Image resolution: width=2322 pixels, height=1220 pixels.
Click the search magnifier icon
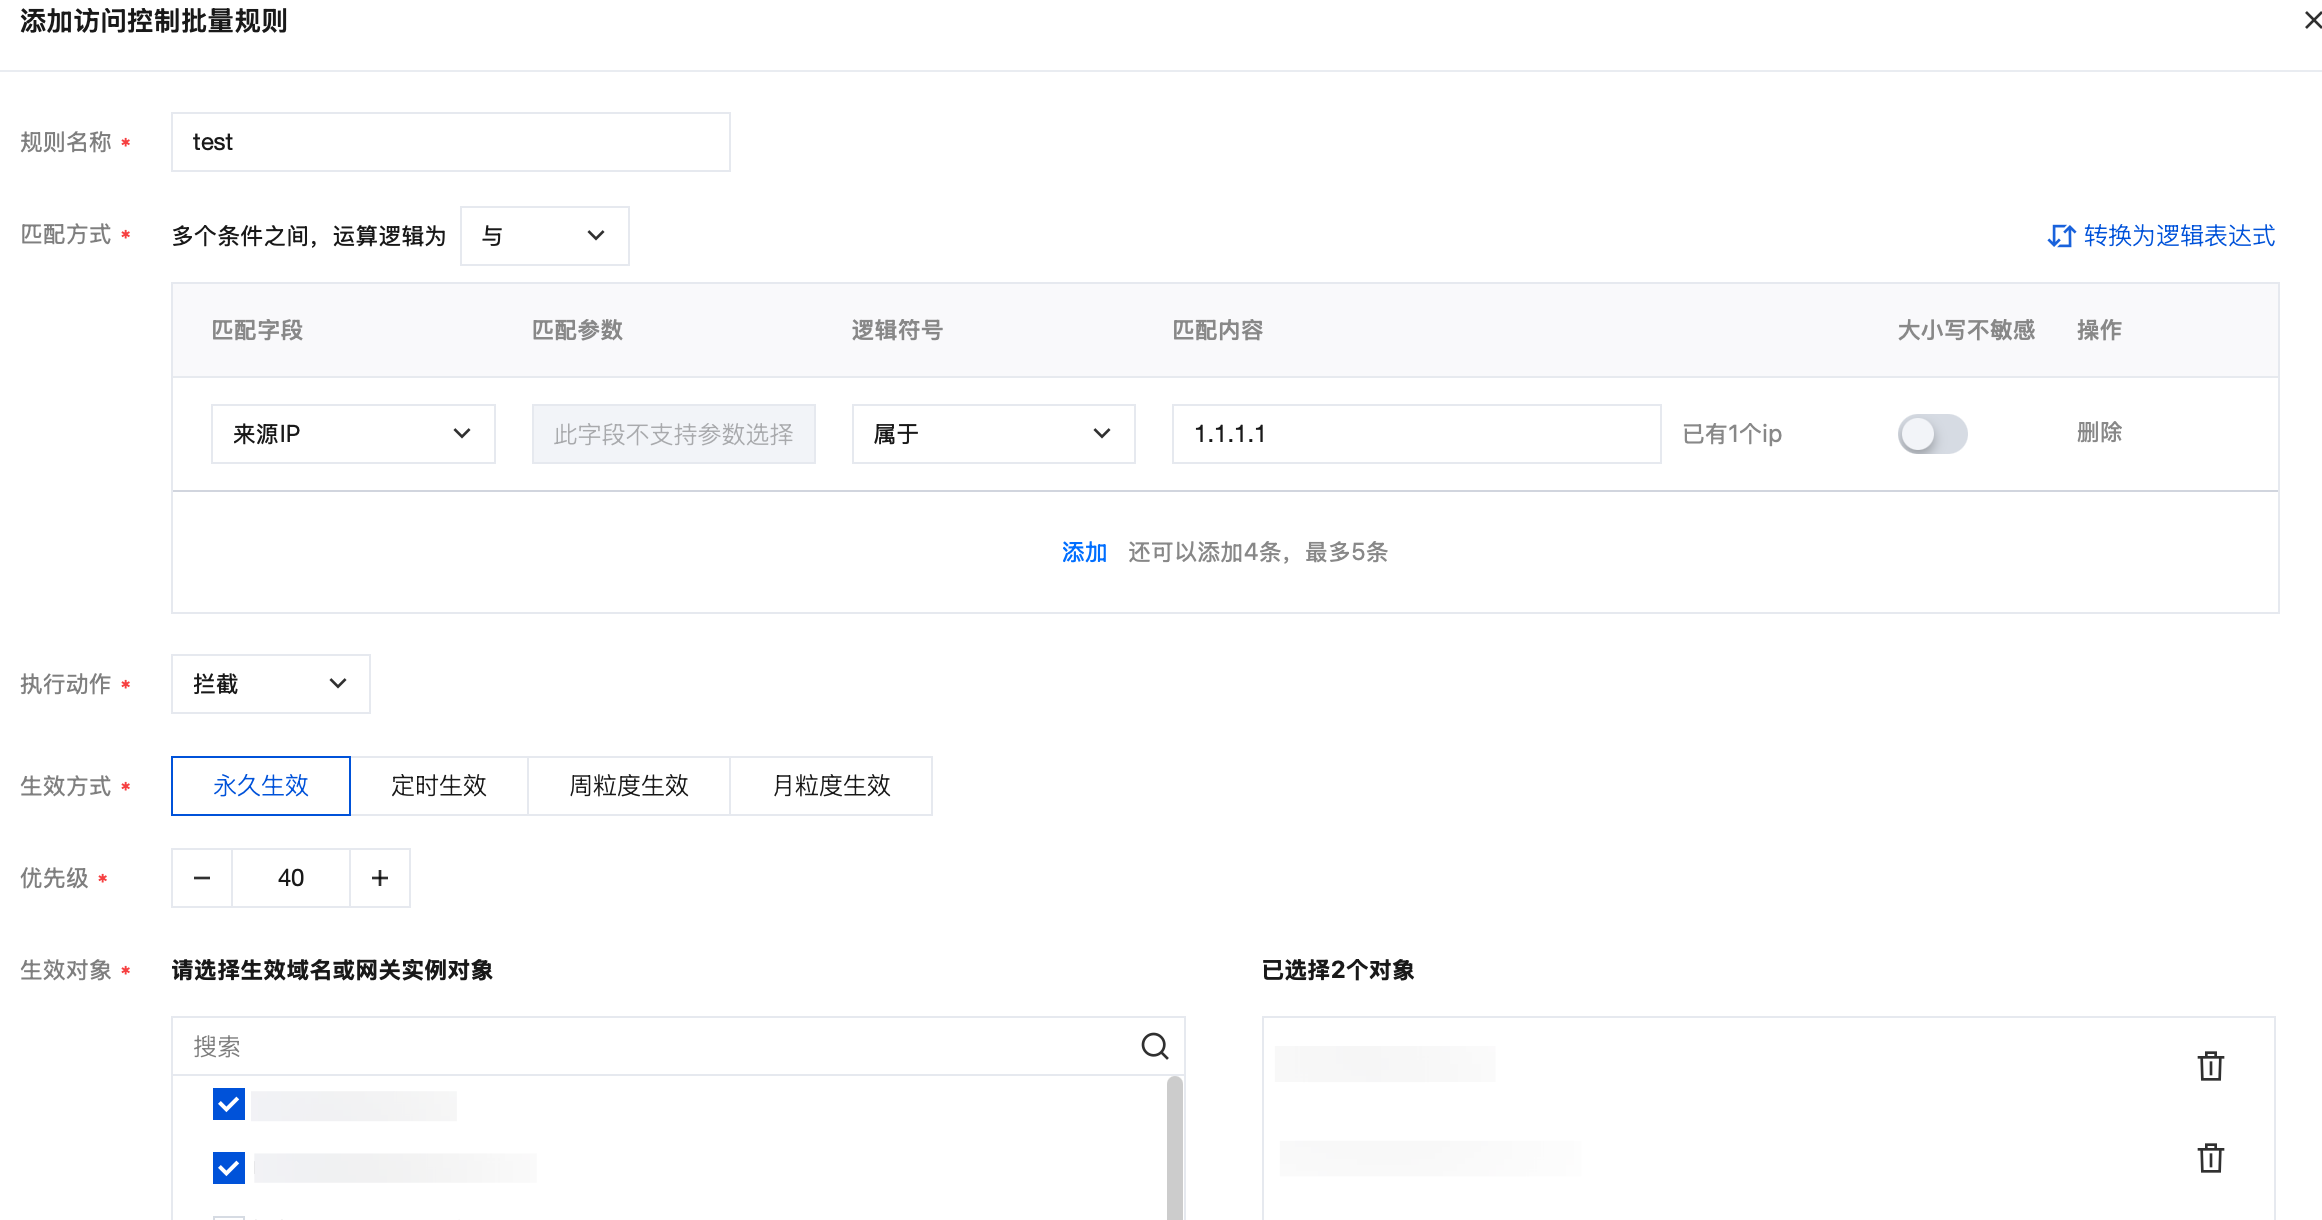(1154, 1046)
